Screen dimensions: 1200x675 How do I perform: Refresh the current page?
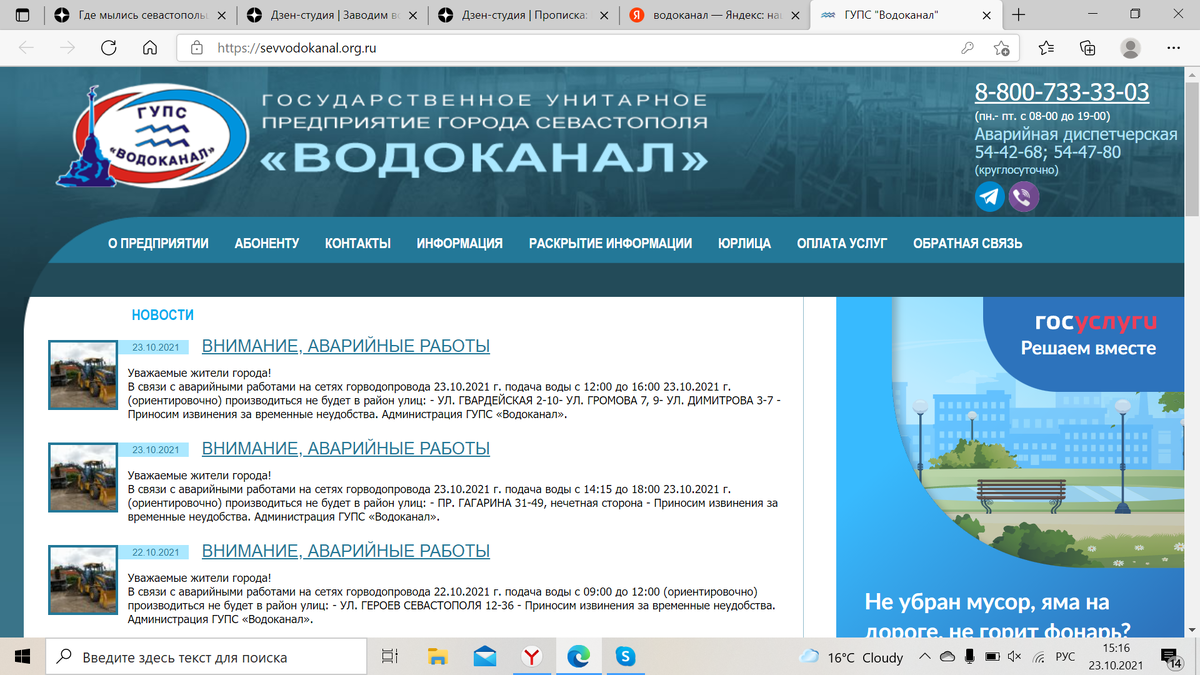click(107, 47)
